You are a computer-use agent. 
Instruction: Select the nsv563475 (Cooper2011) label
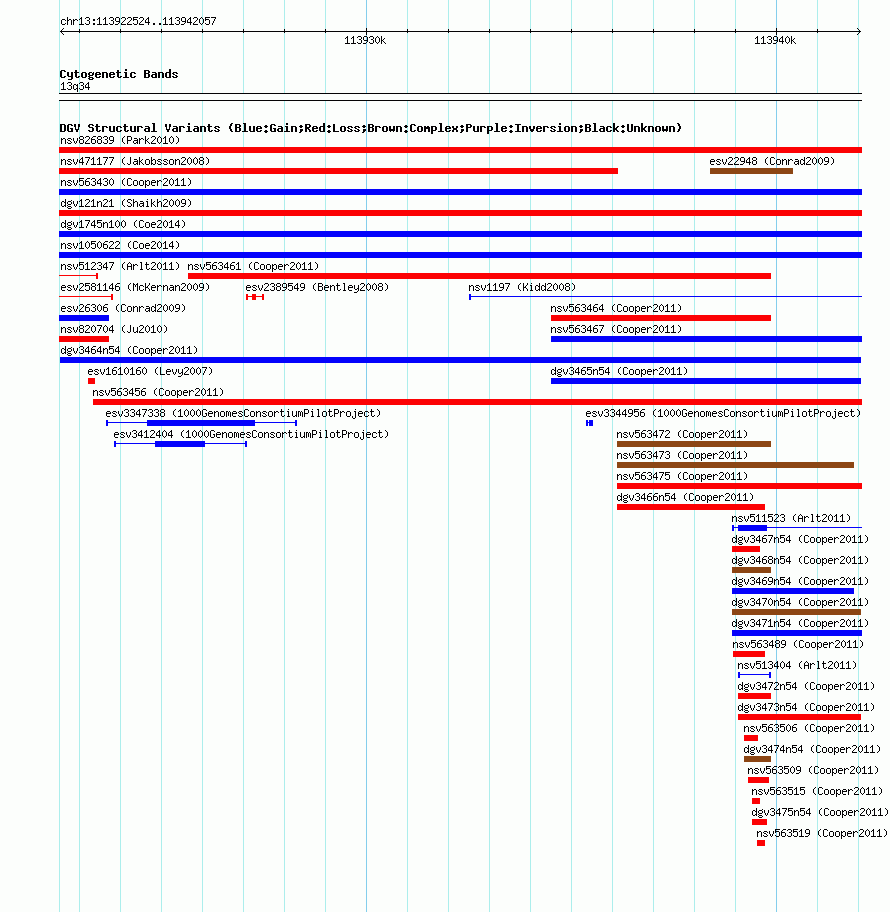(x=682, y=476)
